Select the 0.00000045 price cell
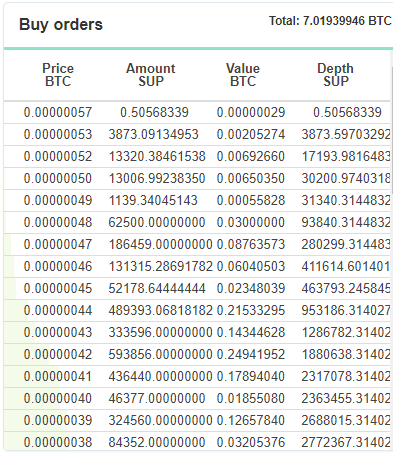The image size is (393, 456). click(x=58, y=288)
